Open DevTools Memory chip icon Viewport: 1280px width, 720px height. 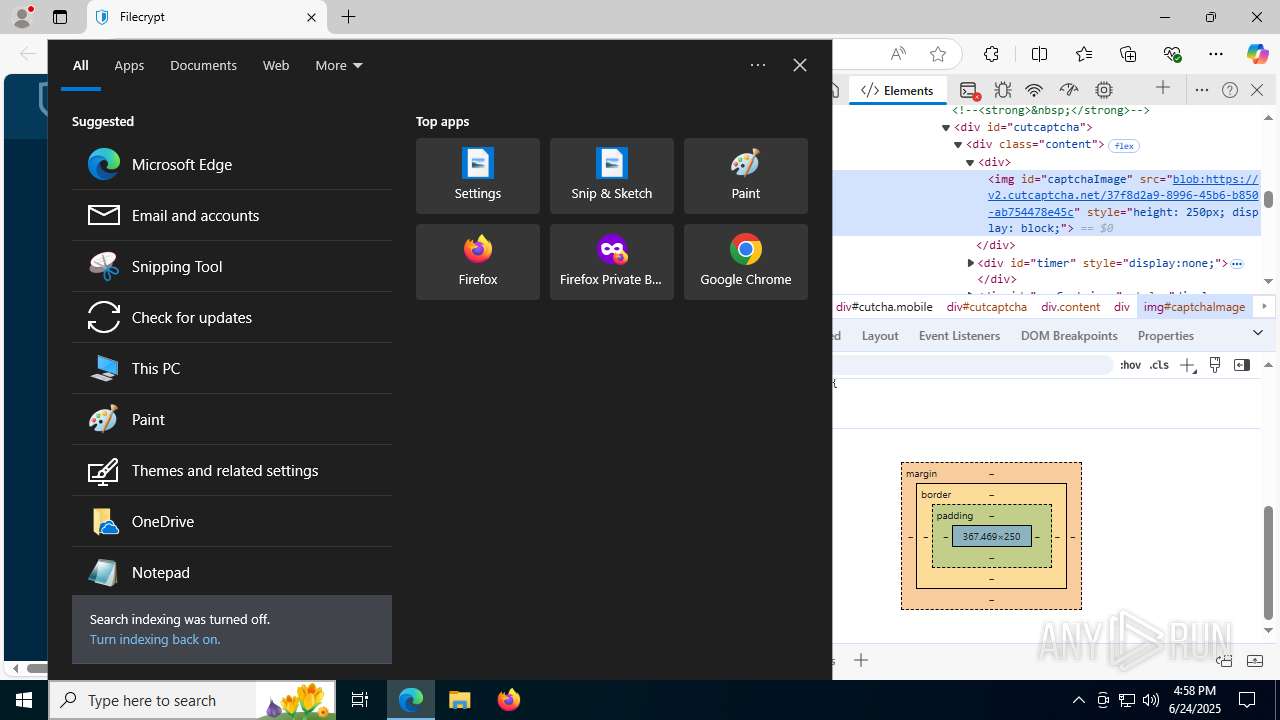pyautogui.click(x=1104, y=90)
